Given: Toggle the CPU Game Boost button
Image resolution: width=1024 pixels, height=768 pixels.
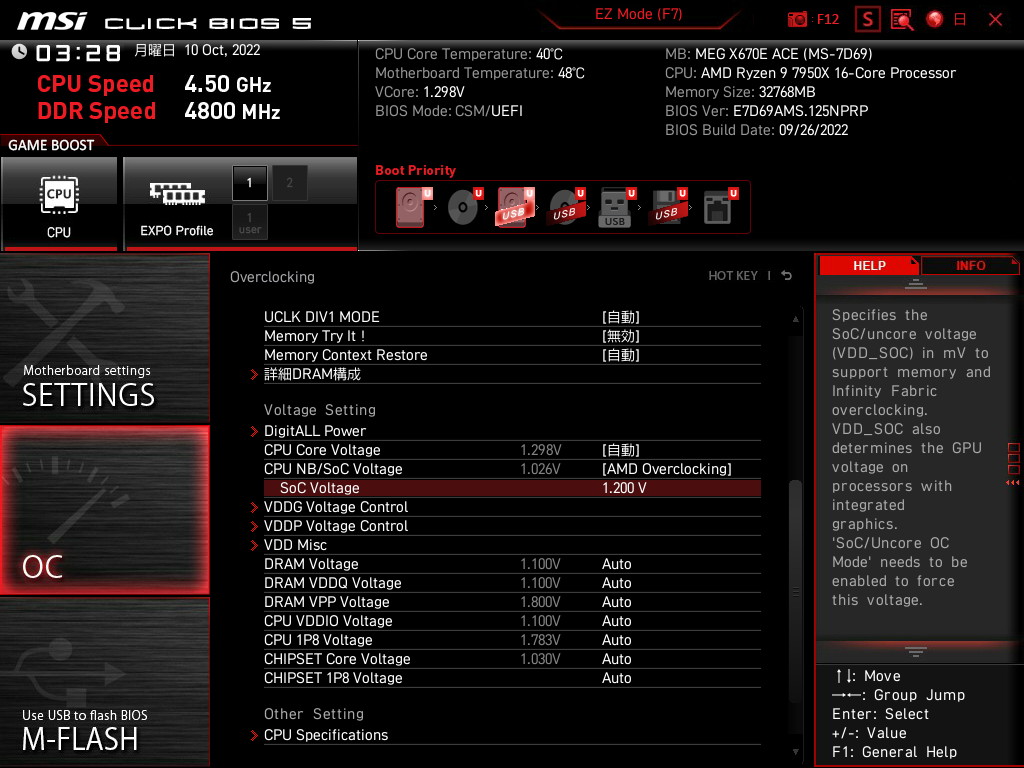Looking at the screenshot, I should [x=59, y=203].
